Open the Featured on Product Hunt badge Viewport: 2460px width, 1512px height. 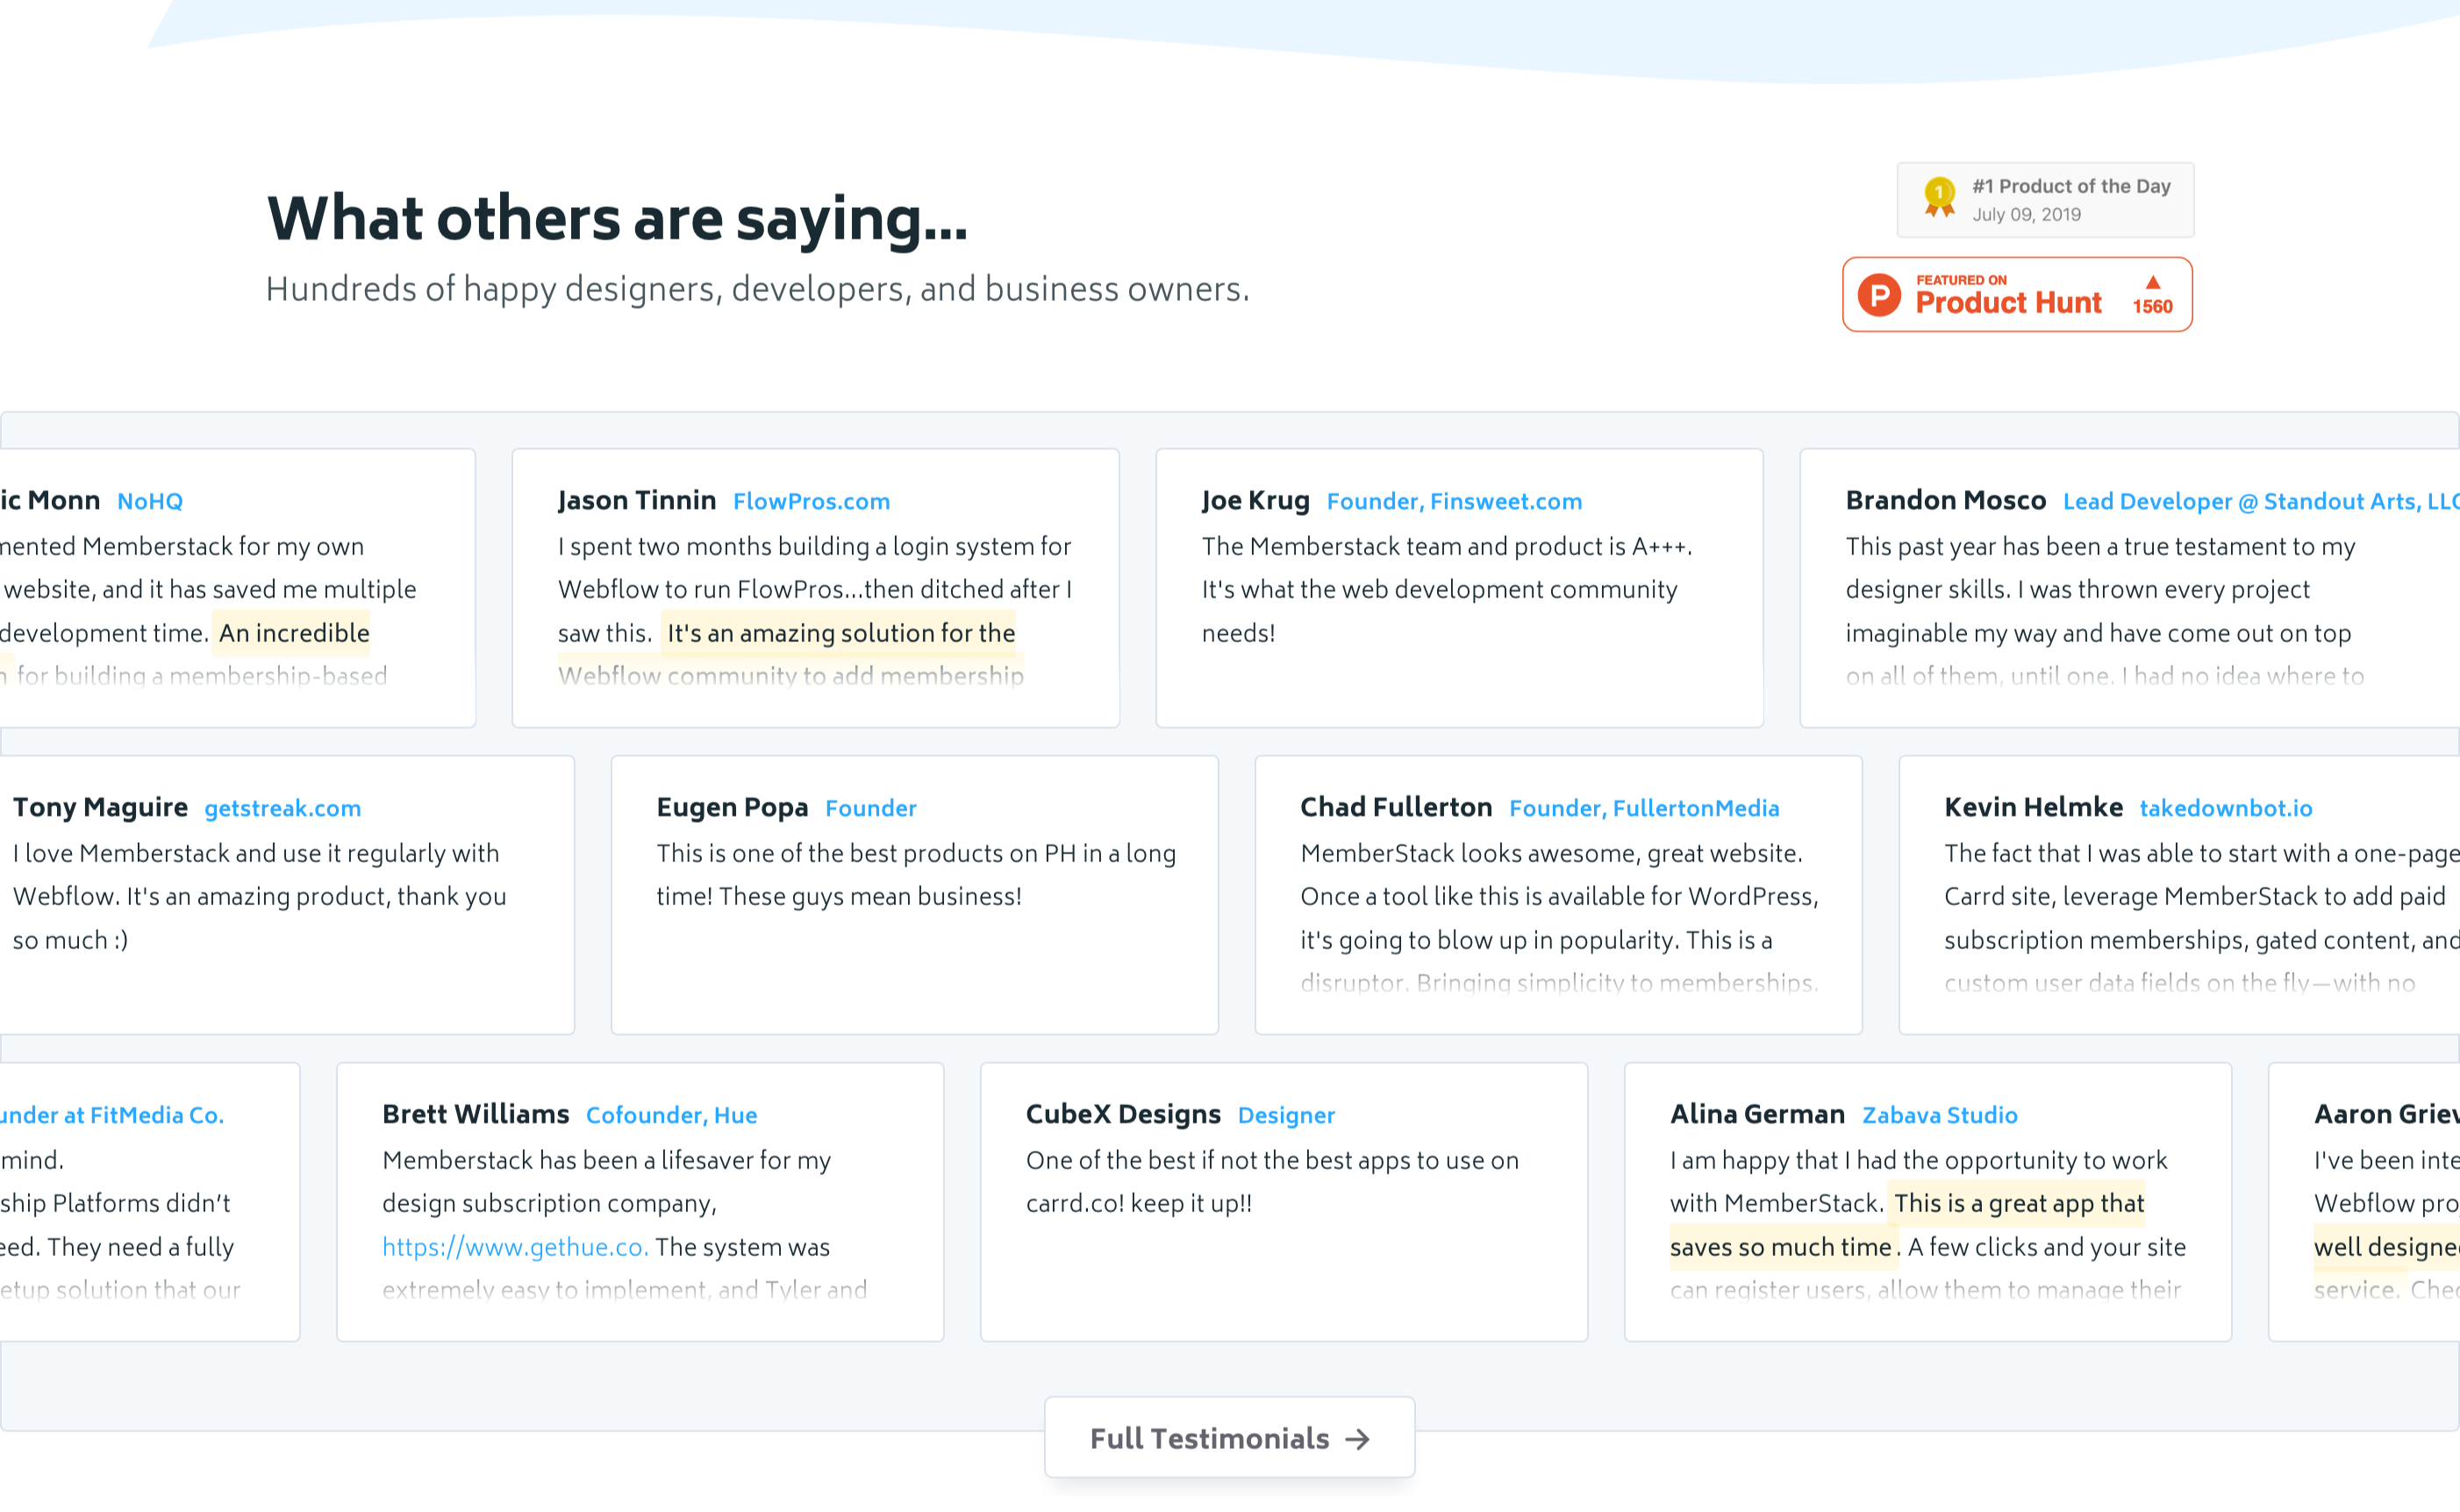2018,295
